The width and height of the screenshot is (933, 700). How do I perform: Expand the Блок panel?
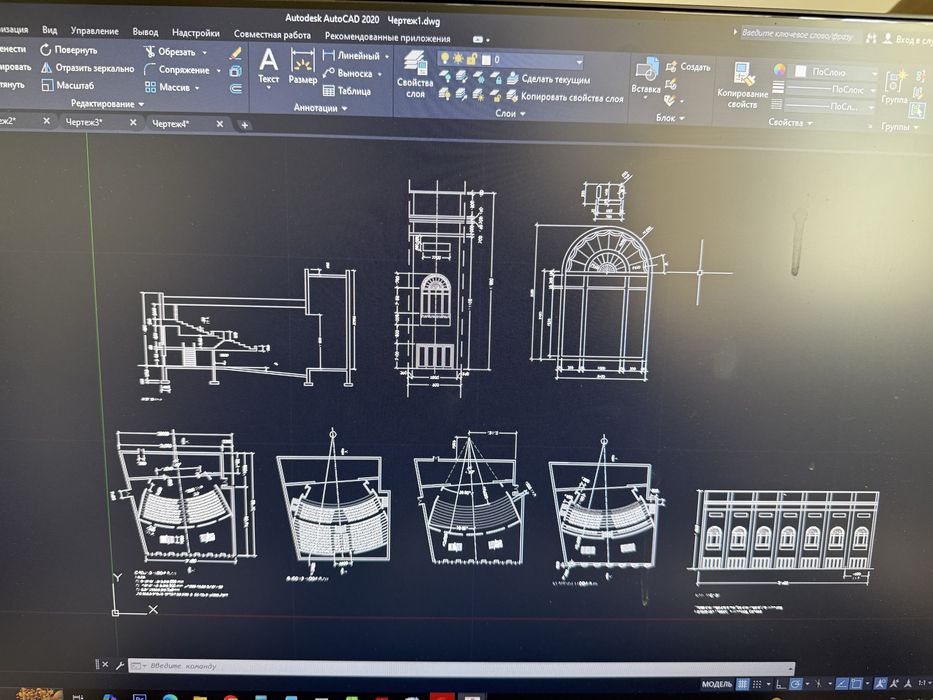coord(670,118)
